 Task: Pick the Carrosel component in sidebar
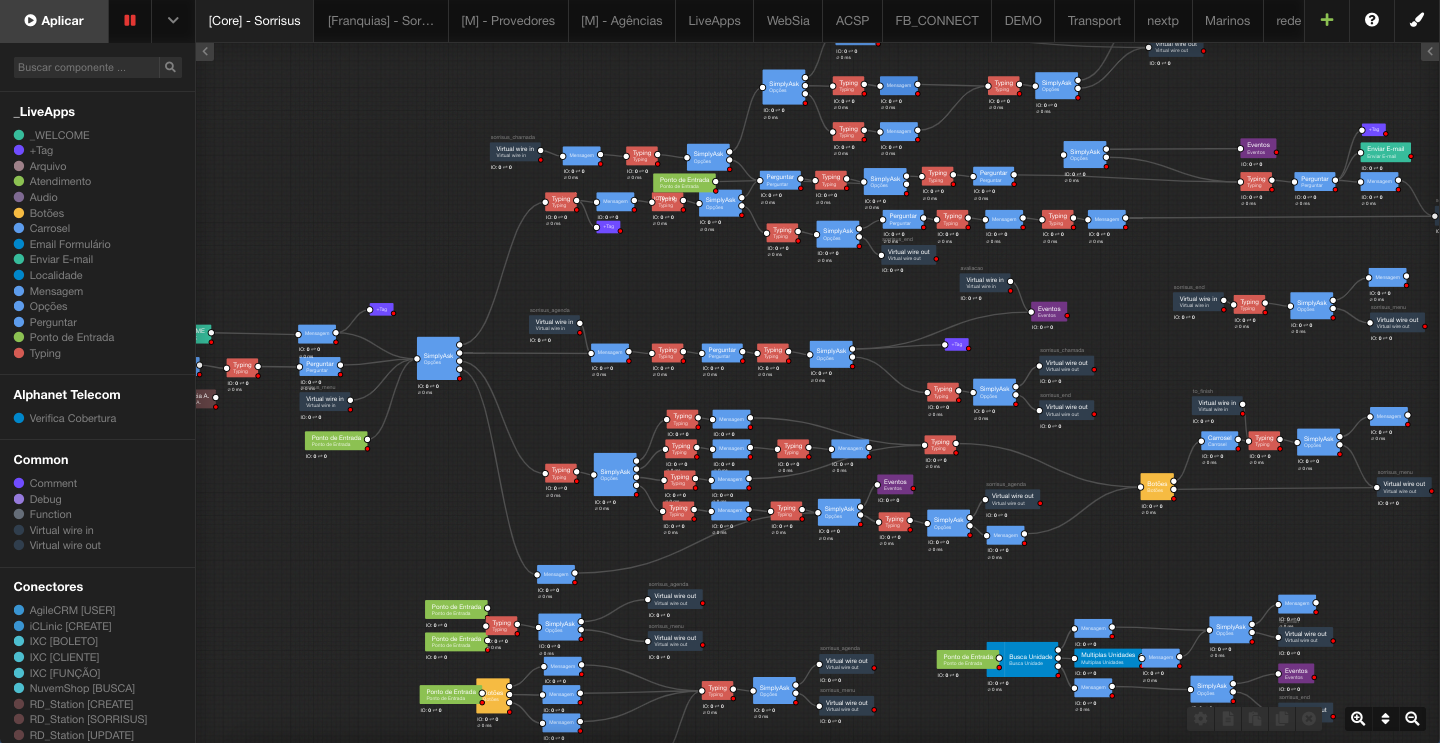(x=42, y=228)
